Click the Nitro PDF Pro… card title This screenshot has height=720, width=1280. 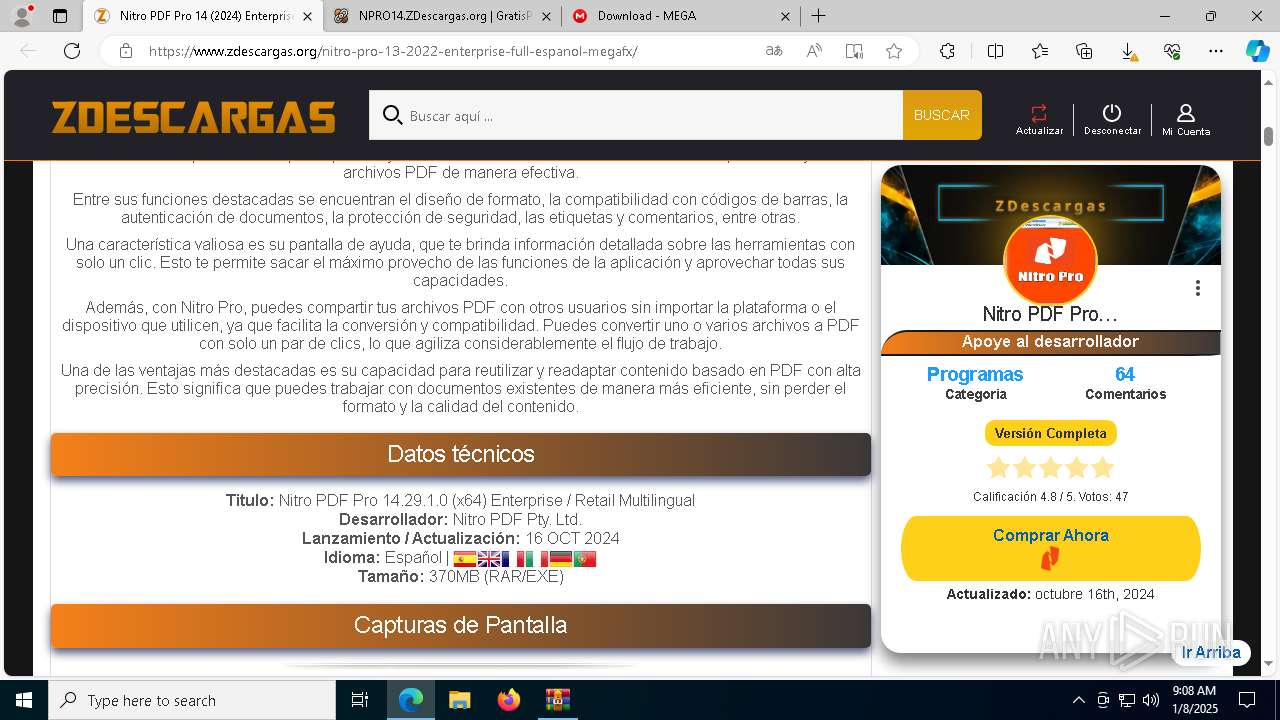1050,314
